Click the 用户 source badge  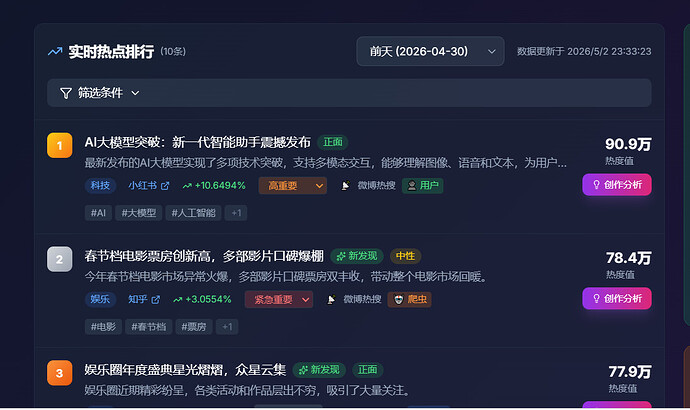[422, 186]
